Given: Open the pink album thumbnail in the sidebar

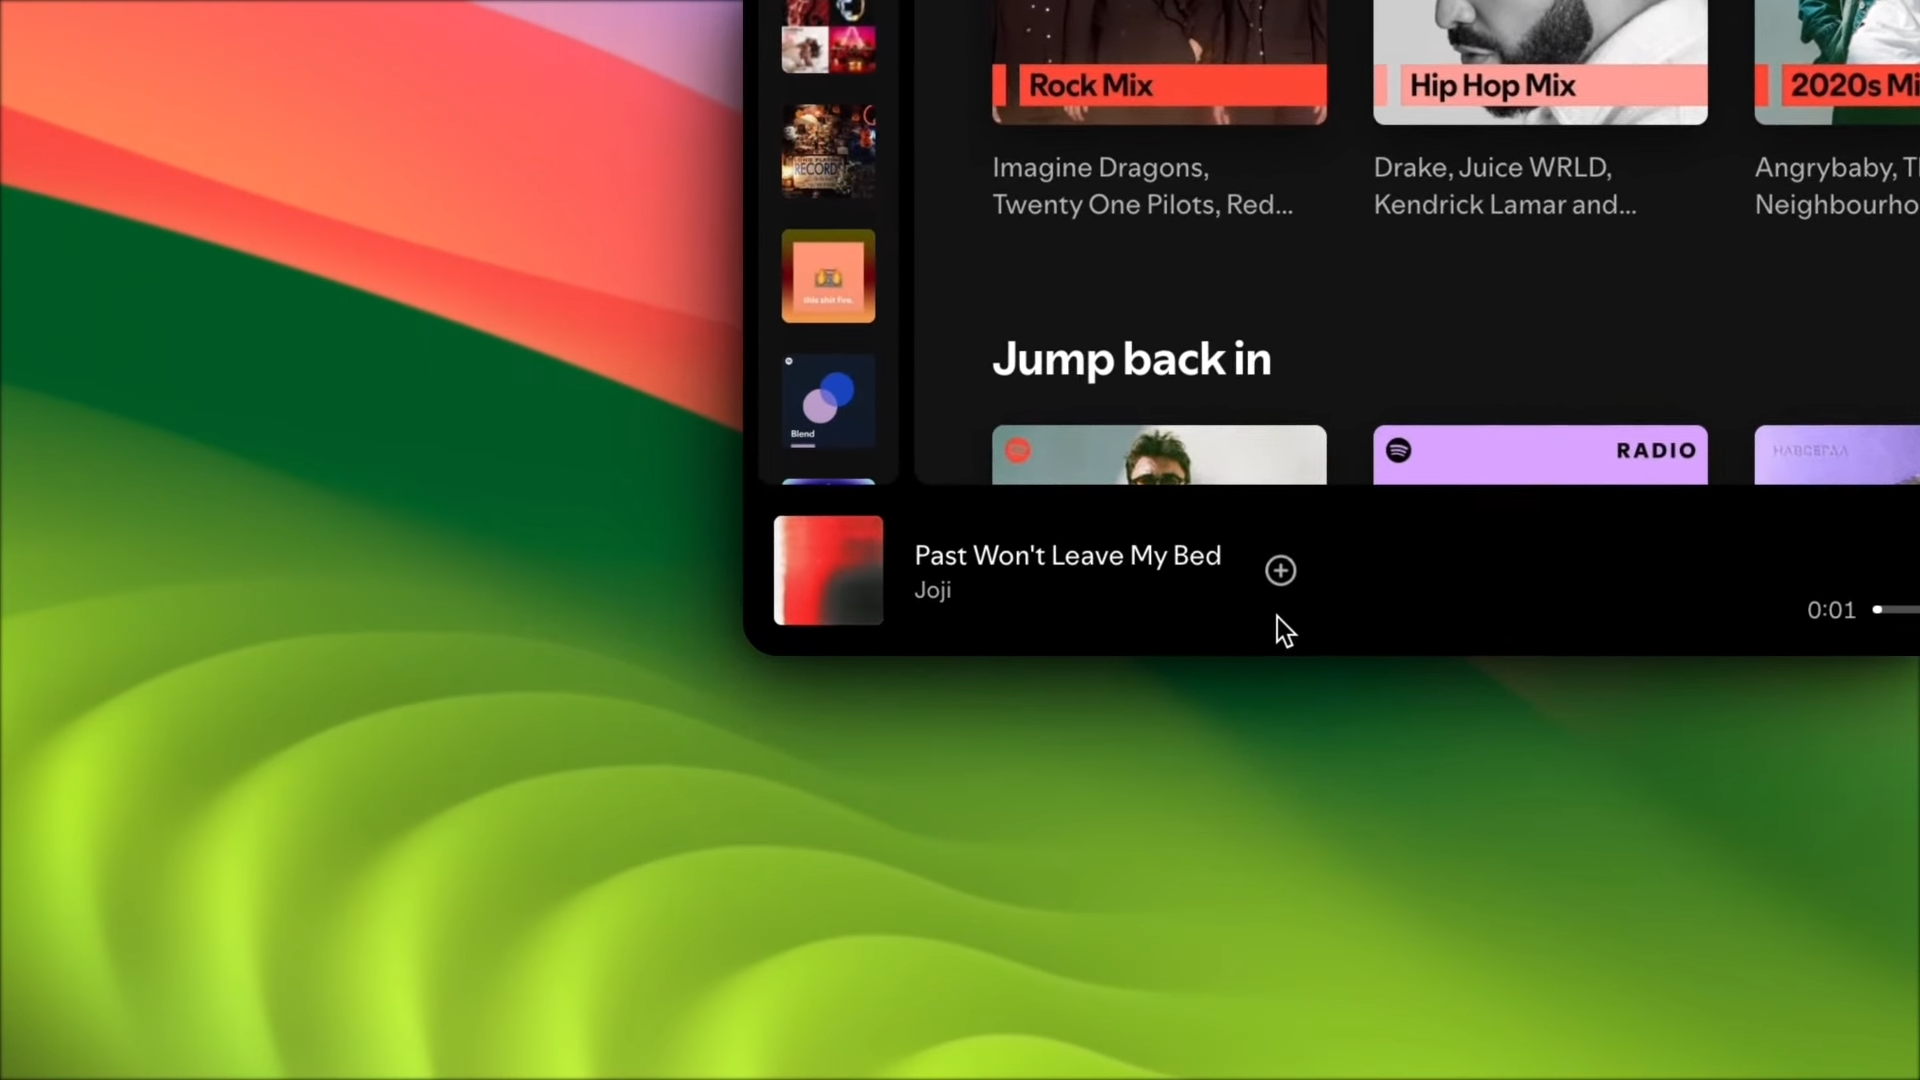Looking at the screenshot, I should [852, 48].
